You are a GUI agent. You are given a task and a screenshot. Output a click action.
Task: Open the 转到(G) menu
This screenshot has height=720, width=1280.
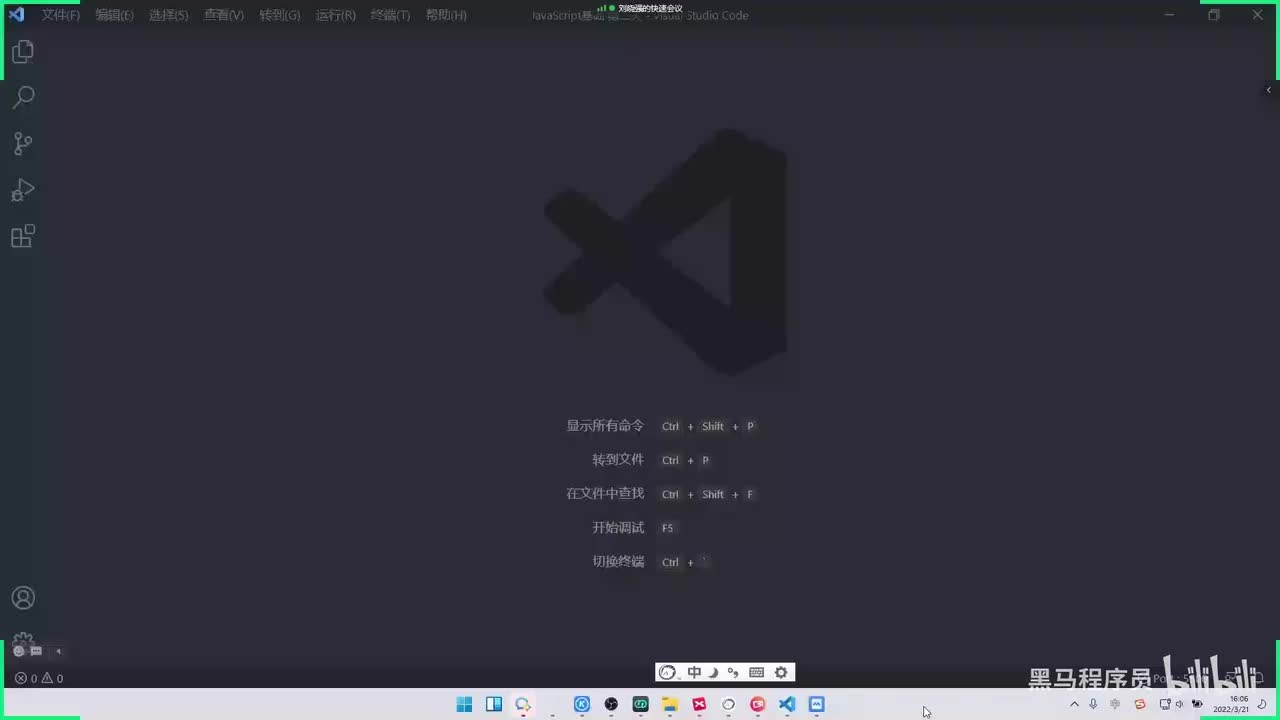(279, 15)
